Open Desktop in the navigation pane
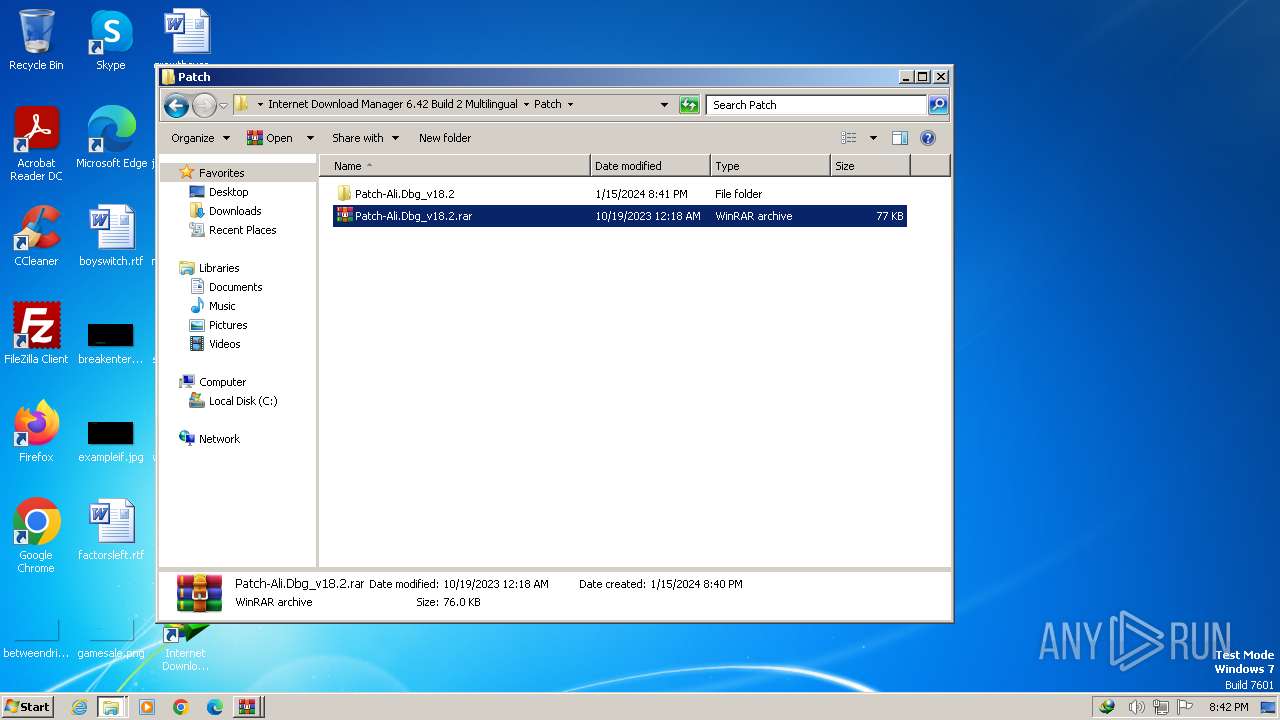 228,192
